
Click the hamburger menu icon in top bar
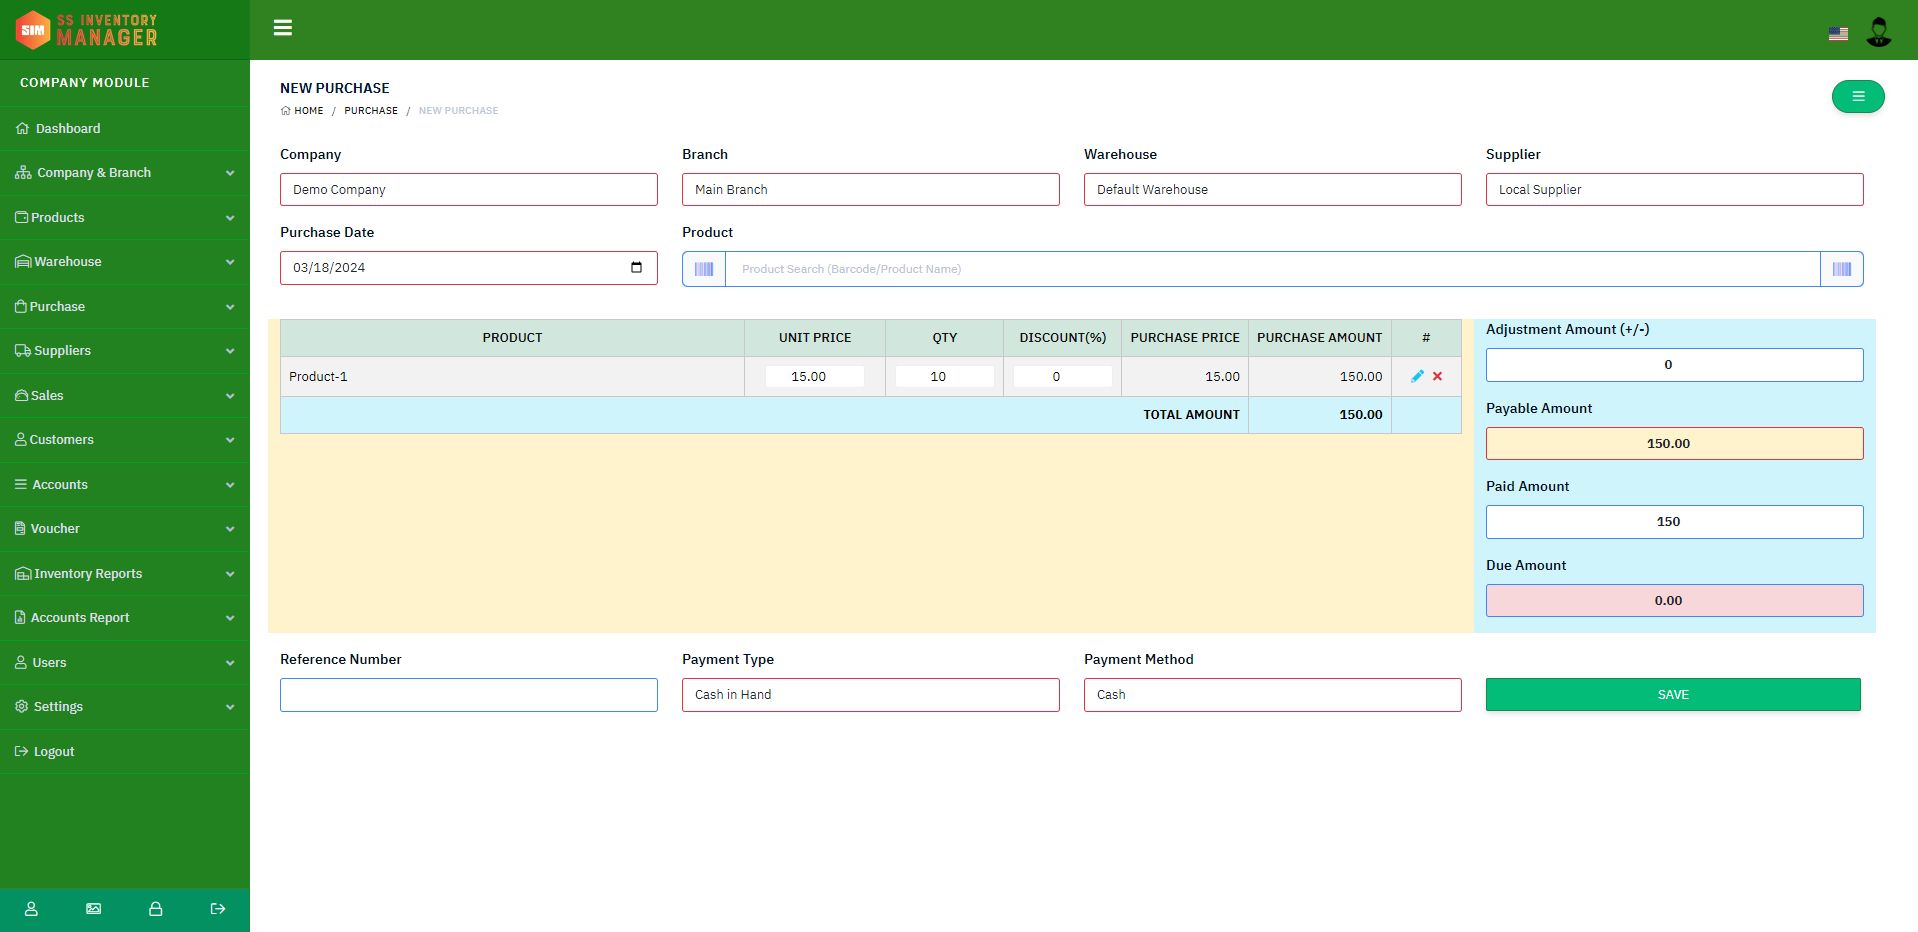point(283,28)
